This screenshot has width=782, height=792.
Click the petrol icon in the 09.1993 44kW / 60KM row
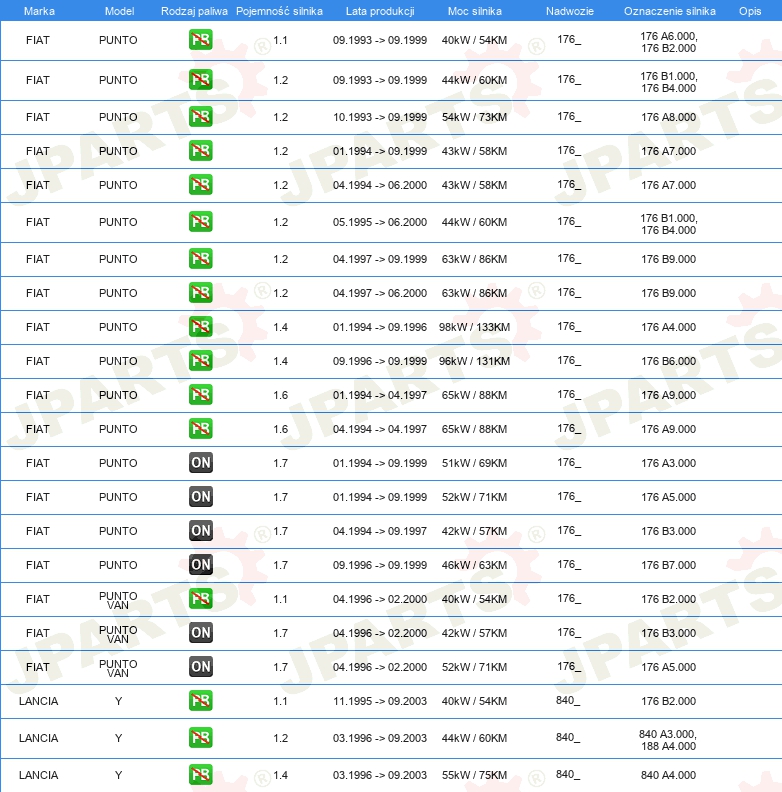click(x=201, y=80)
